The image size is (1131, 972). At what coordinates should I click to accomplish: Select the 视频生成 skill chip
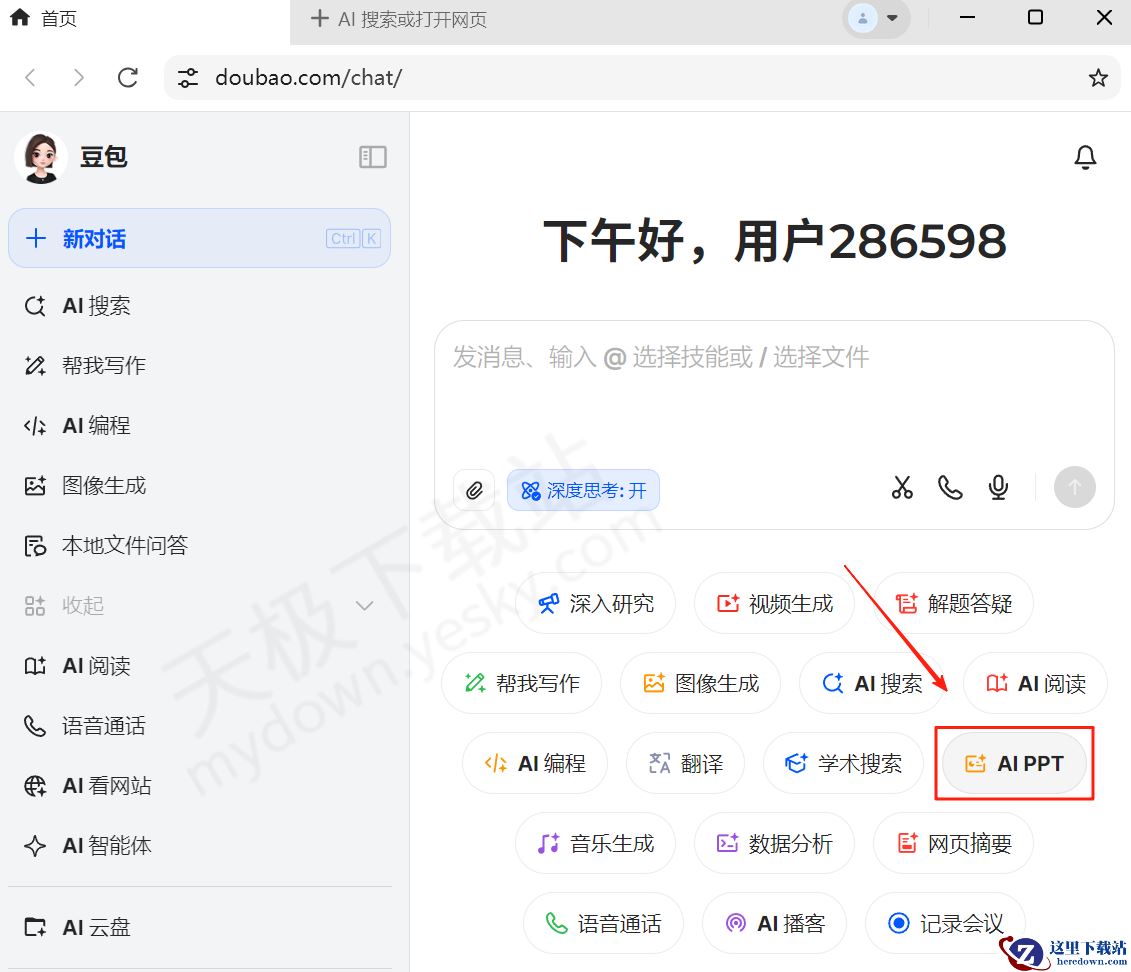click(775, 603)
